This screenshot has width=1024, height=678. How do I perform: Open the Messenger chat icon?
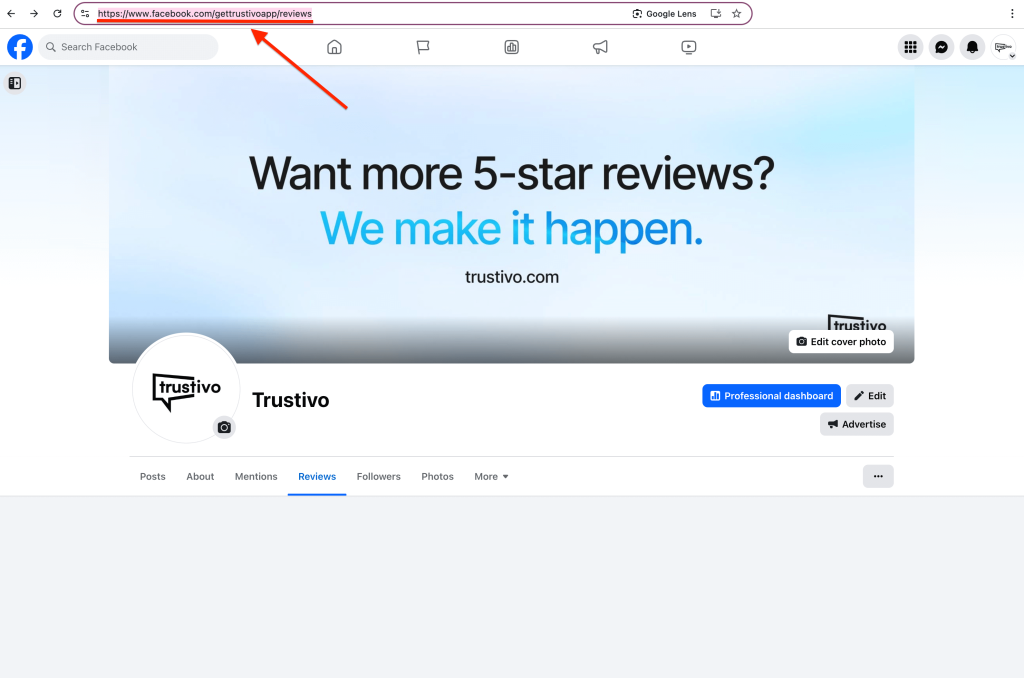coord(941,47)
